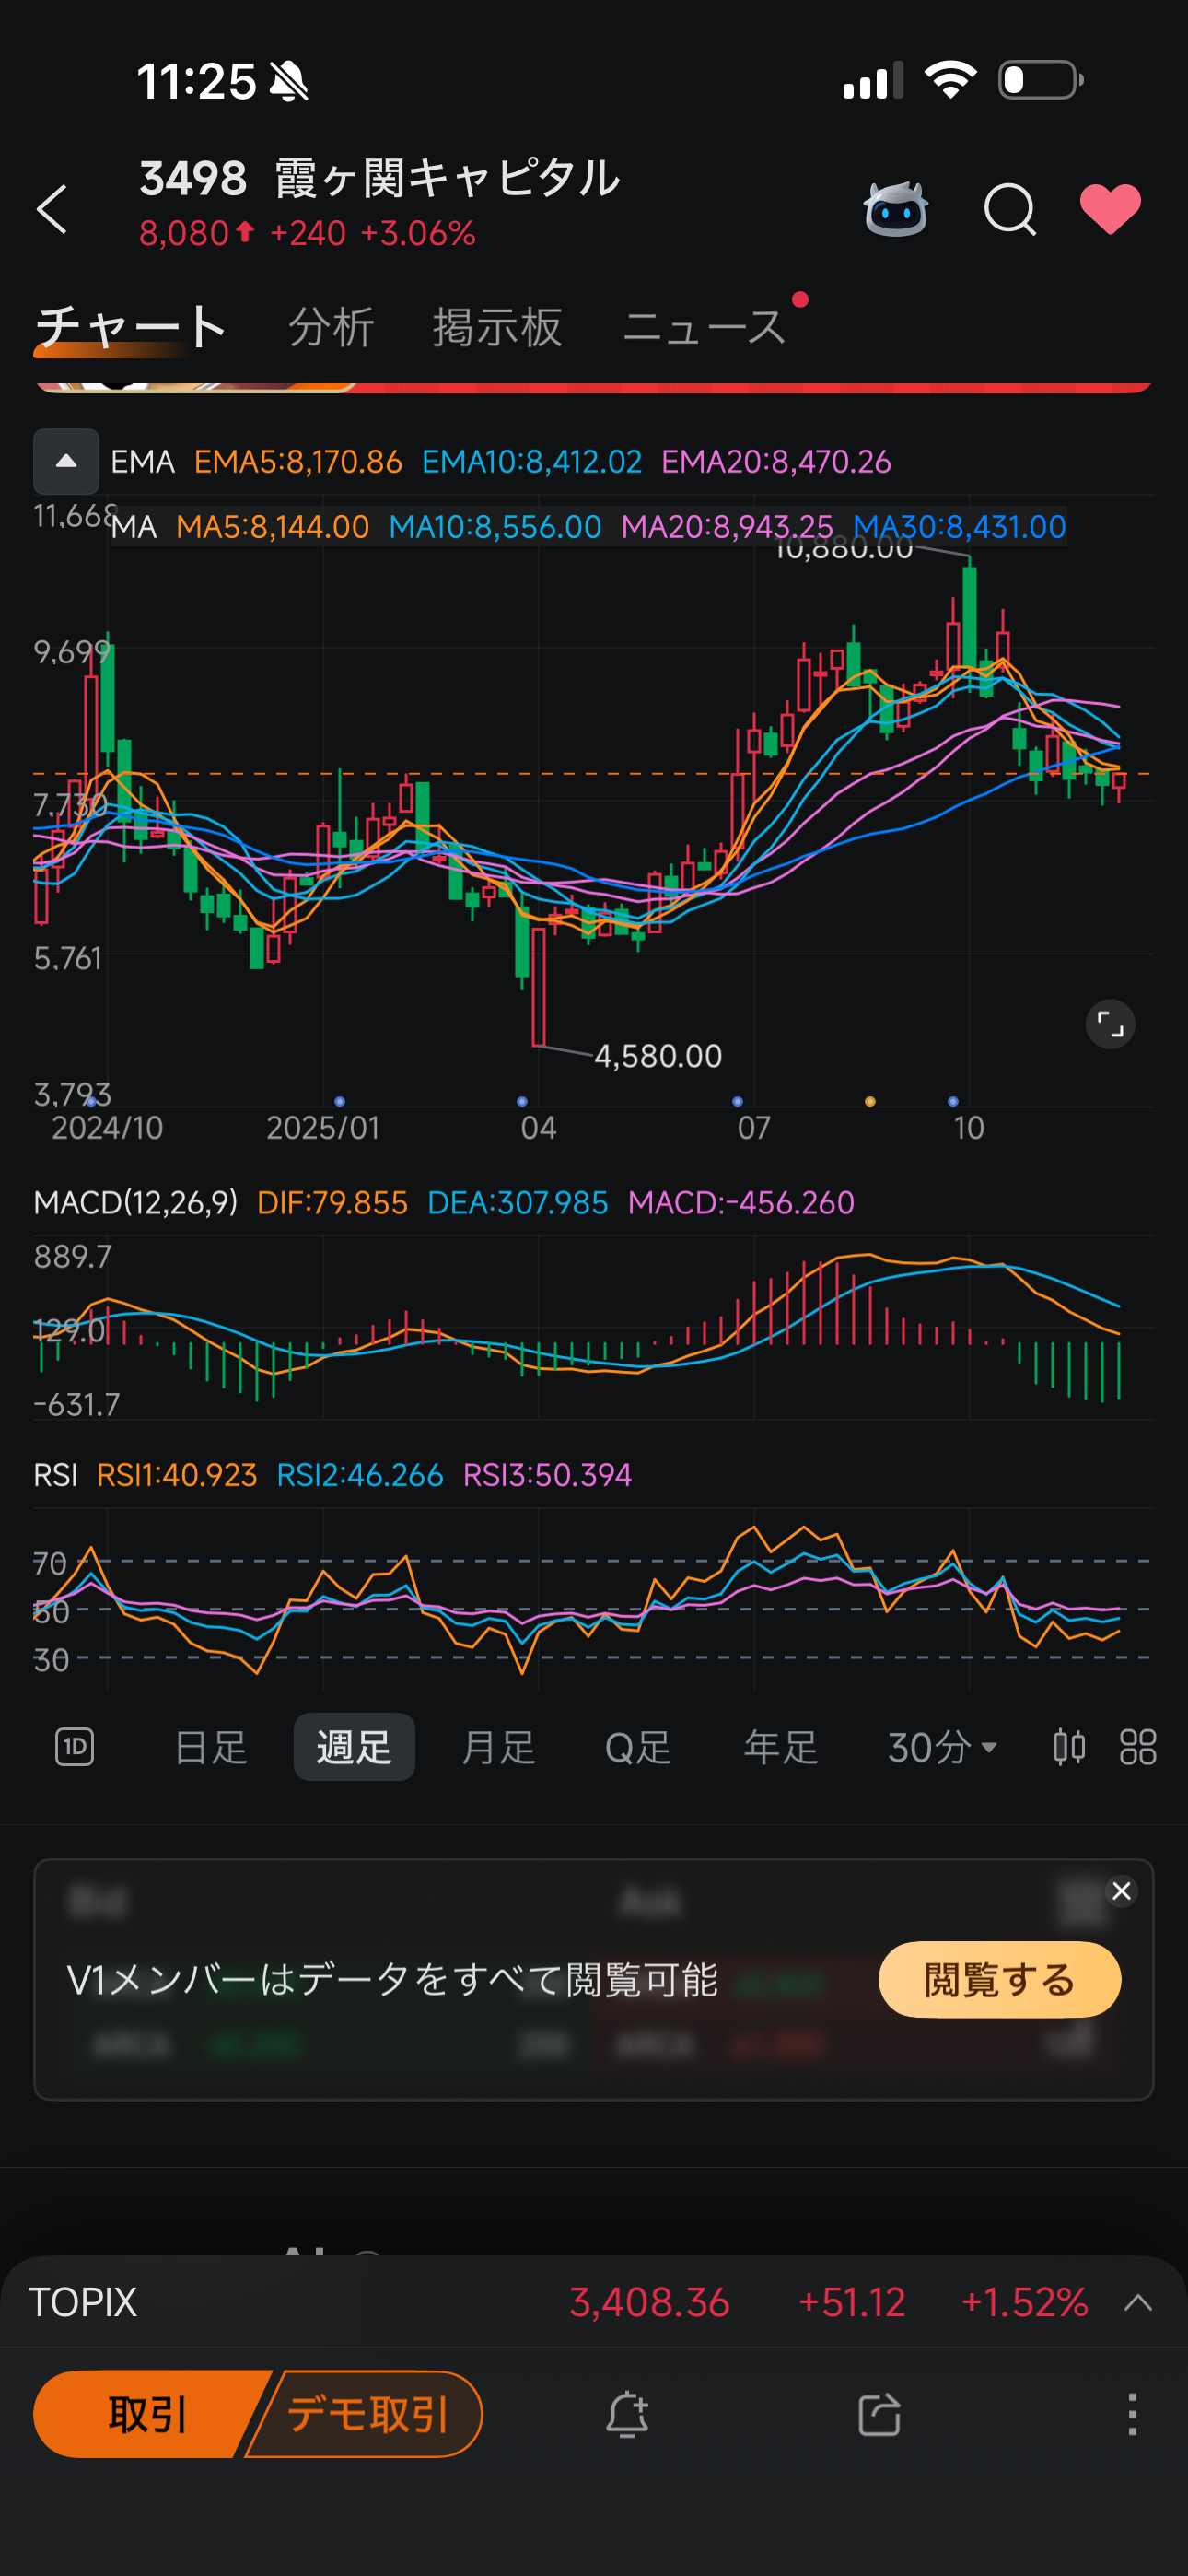
Task: Expand chart to fullscreen
Action: (x=1110, y=1024)
